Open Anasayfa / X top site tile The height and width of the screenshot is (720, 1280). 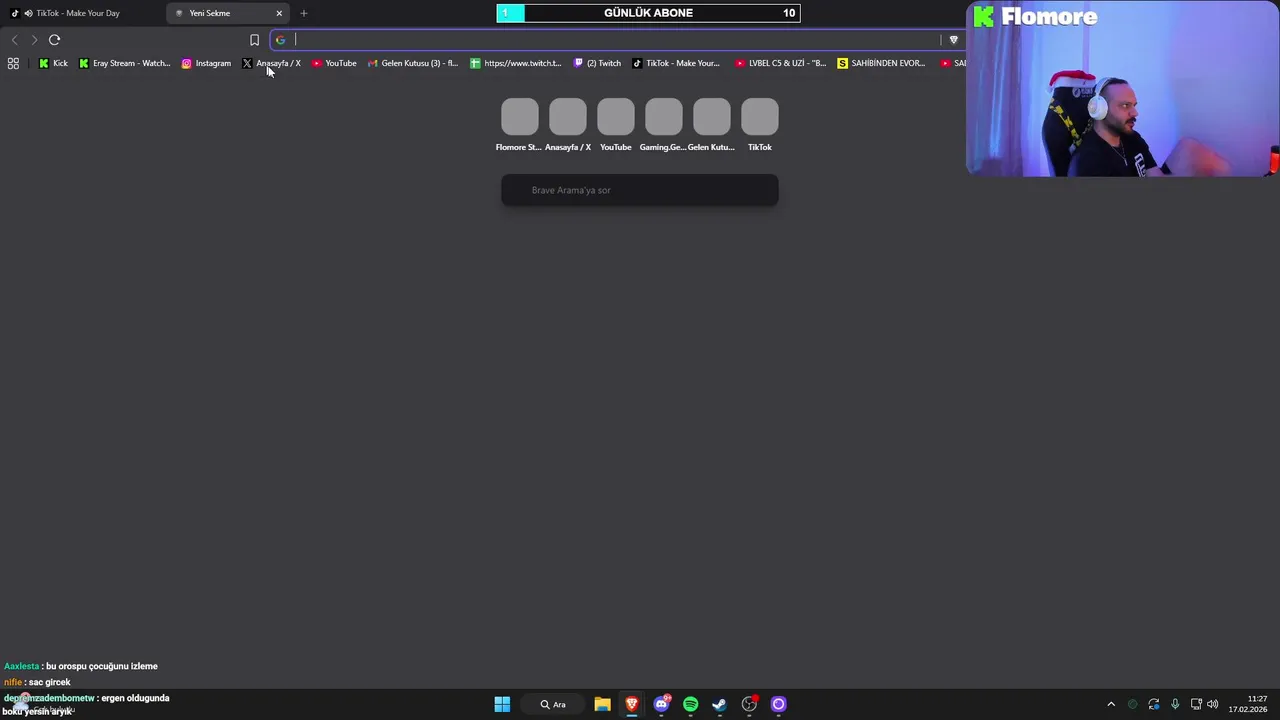pos(568,125)
